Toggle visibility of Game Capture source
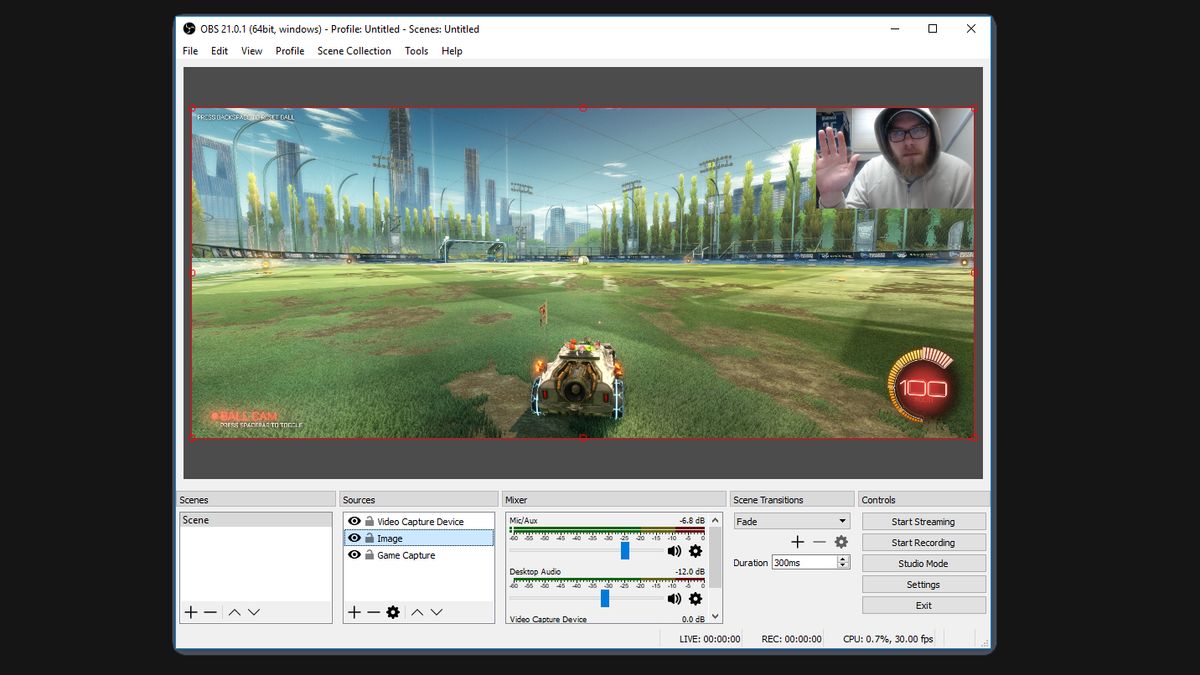The width and height of the screenshot is (1200, 675). [x=354, y=555]
